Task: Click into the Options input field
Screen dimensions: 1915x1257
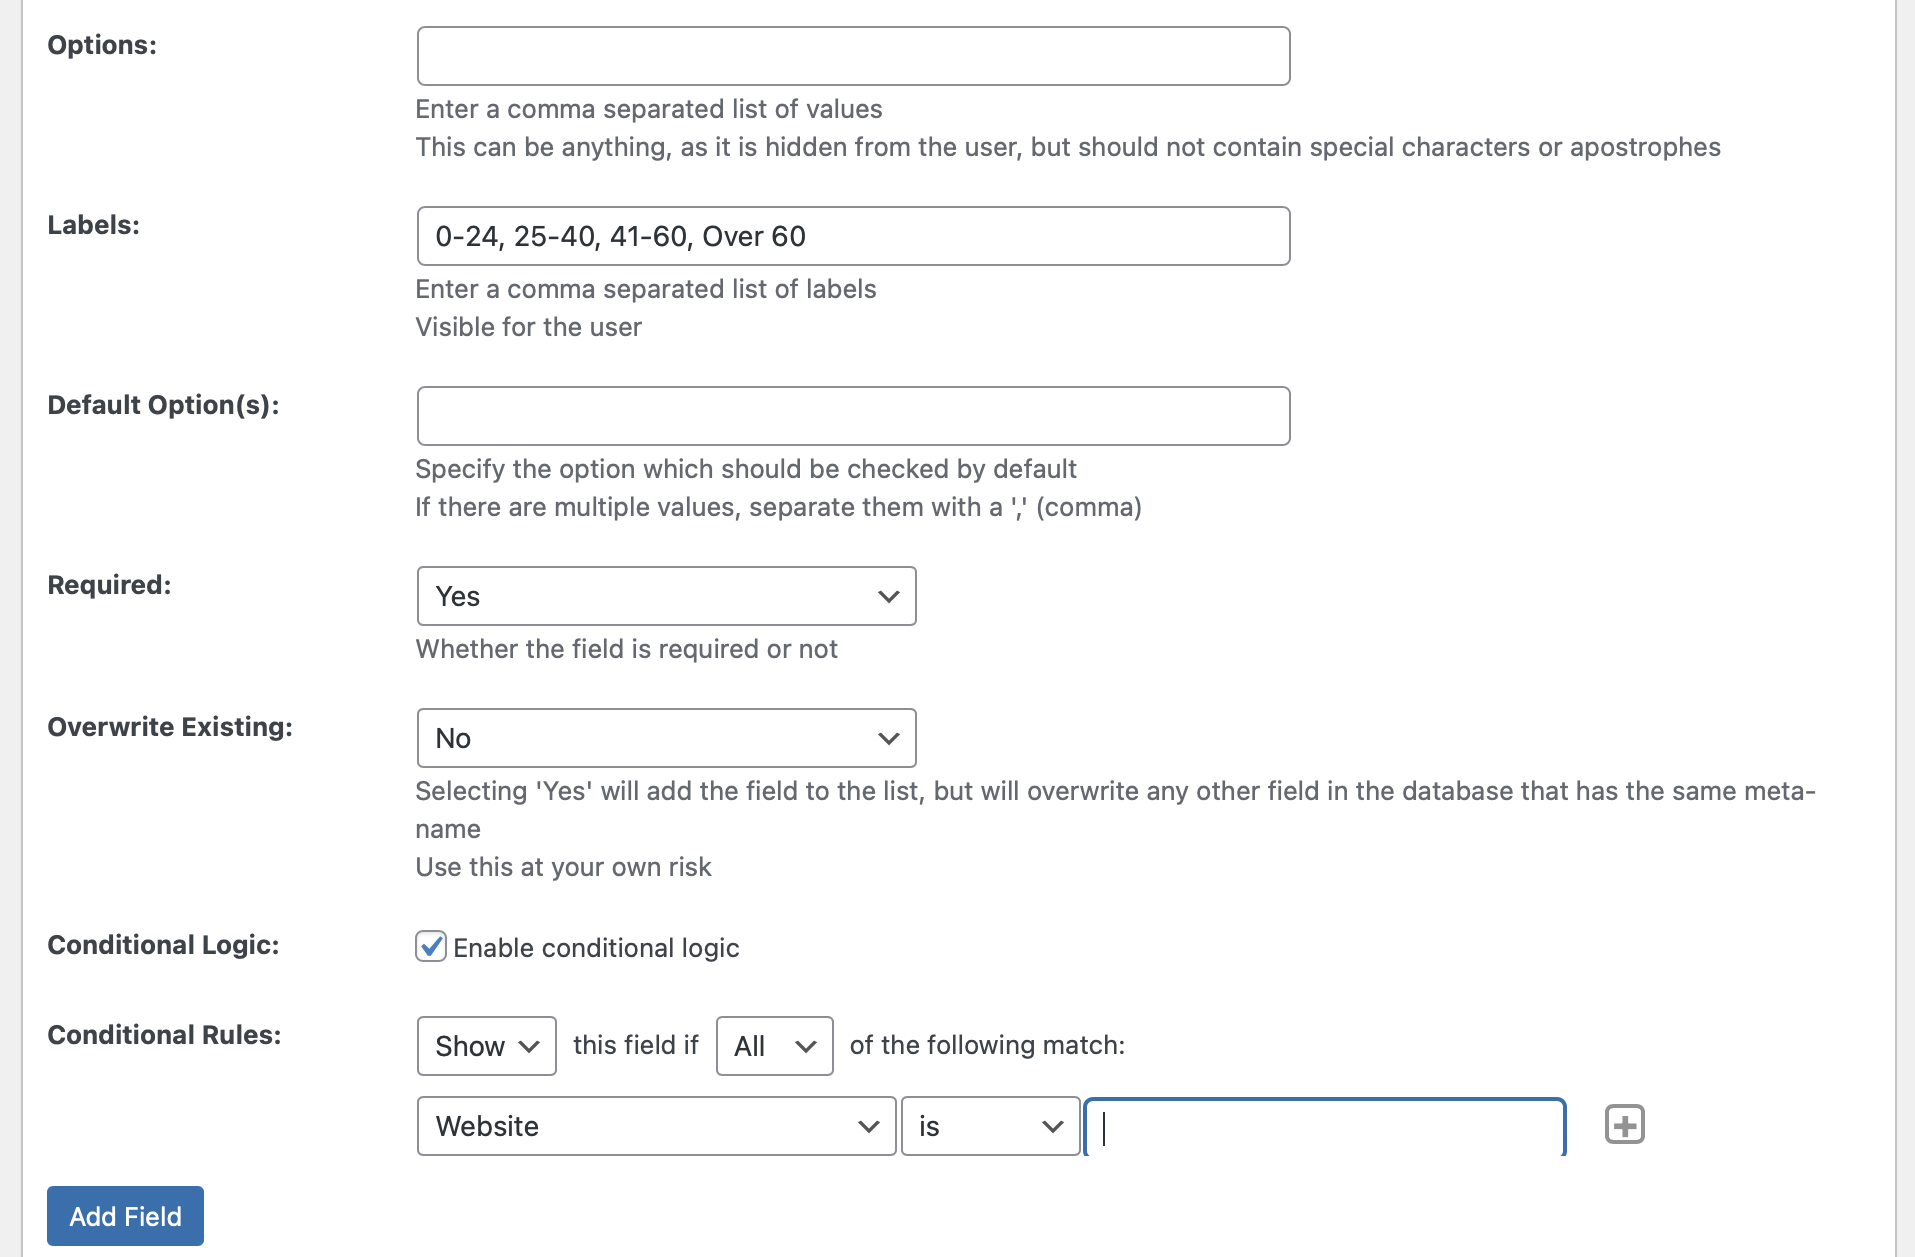Action: [x=853, y=56]
